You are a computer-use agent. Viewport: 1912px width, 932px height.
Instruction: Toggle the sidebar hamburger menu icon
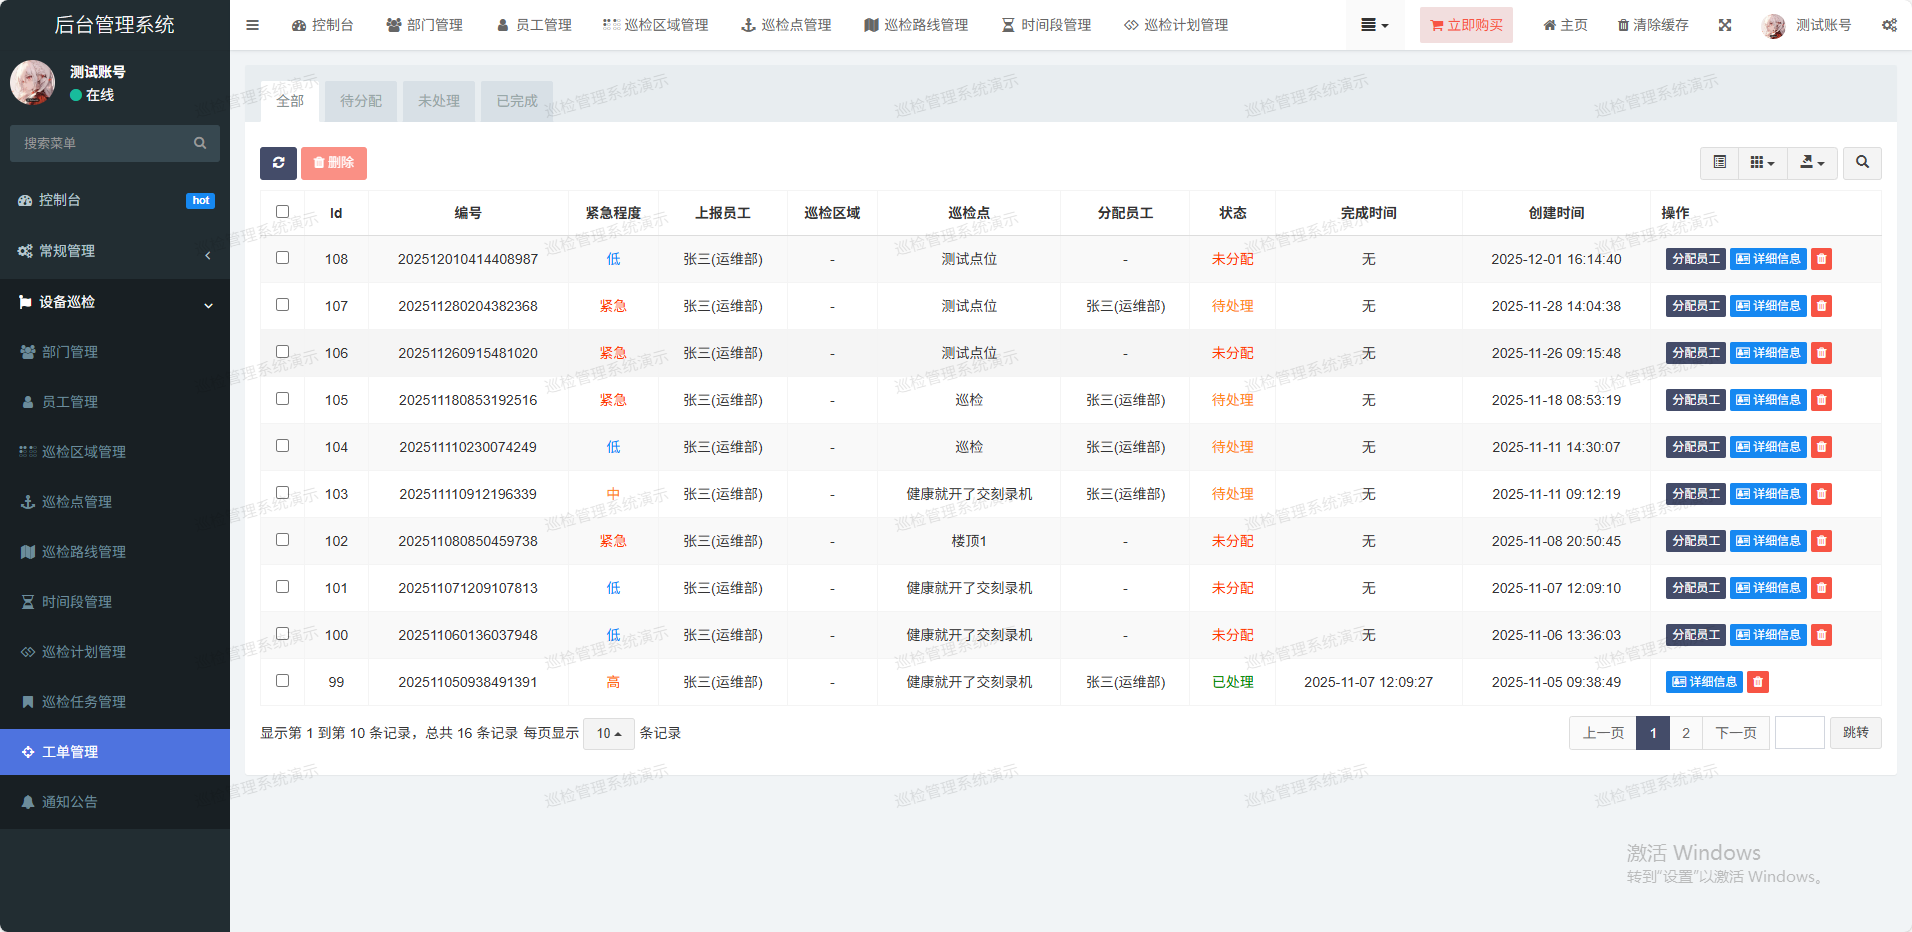pos(252,25)
